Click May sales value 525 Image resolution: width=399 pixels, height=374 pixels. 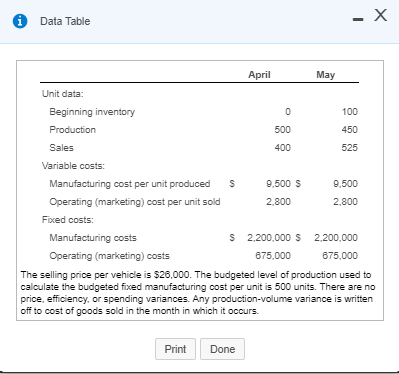pos(350,148)
